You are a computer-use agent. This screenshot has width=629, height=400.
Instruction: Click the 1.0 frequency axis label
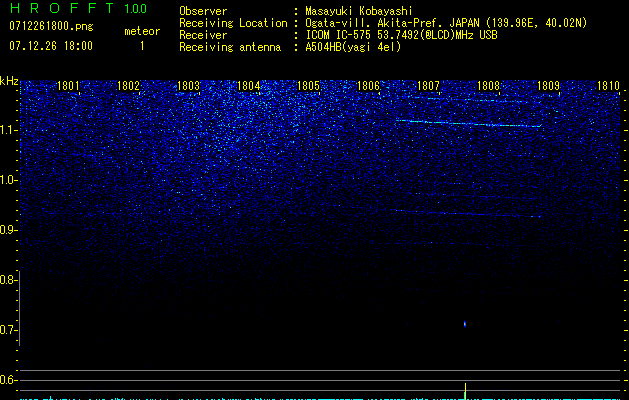[8, 180]
